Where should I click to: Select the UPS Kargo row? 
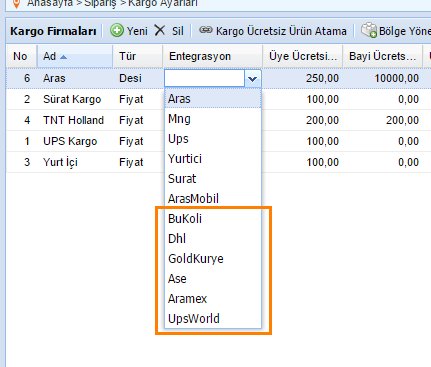tap(218, 141)
